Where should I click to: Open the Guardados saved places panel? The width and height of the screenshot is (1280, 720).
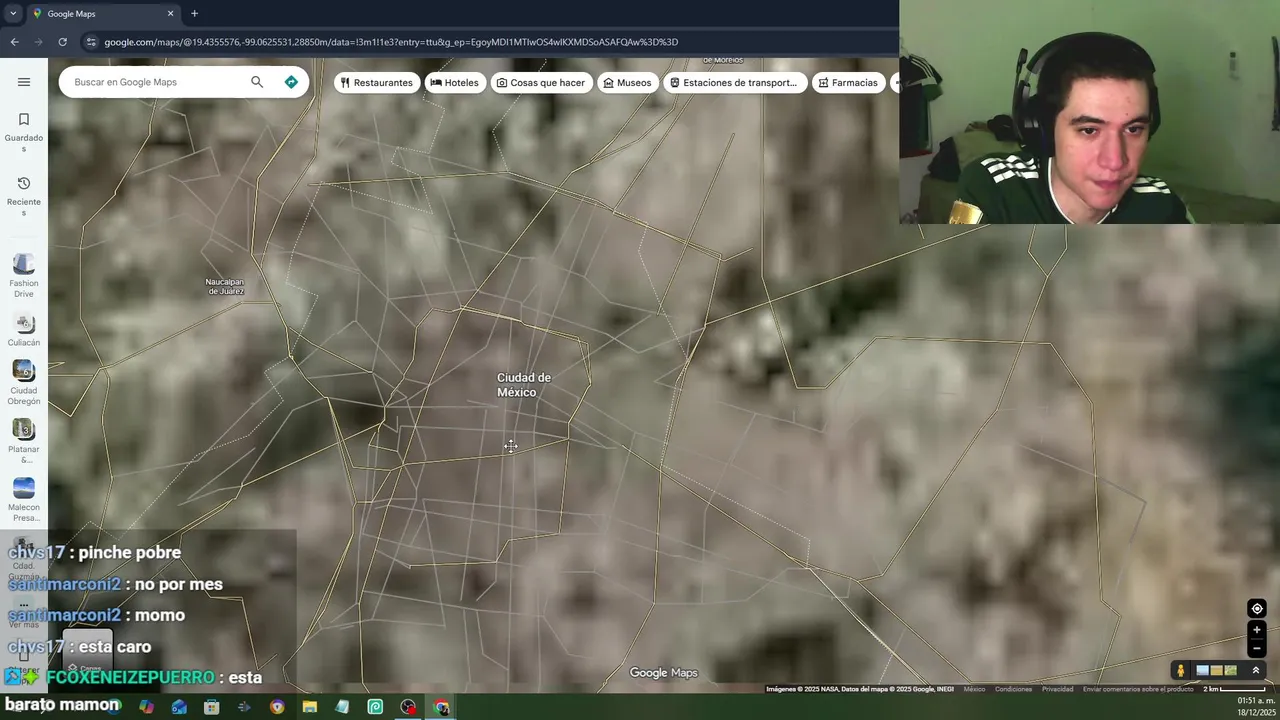24,132
